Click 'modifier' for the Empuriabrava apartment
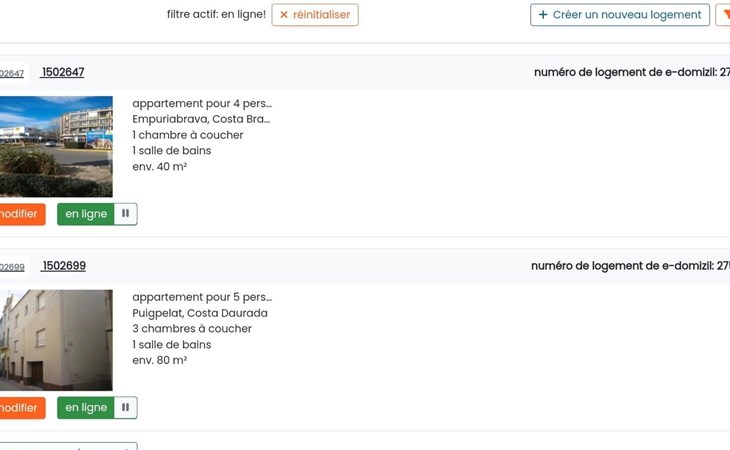Viewport: 730px width, 450px height. pos(19,214)
